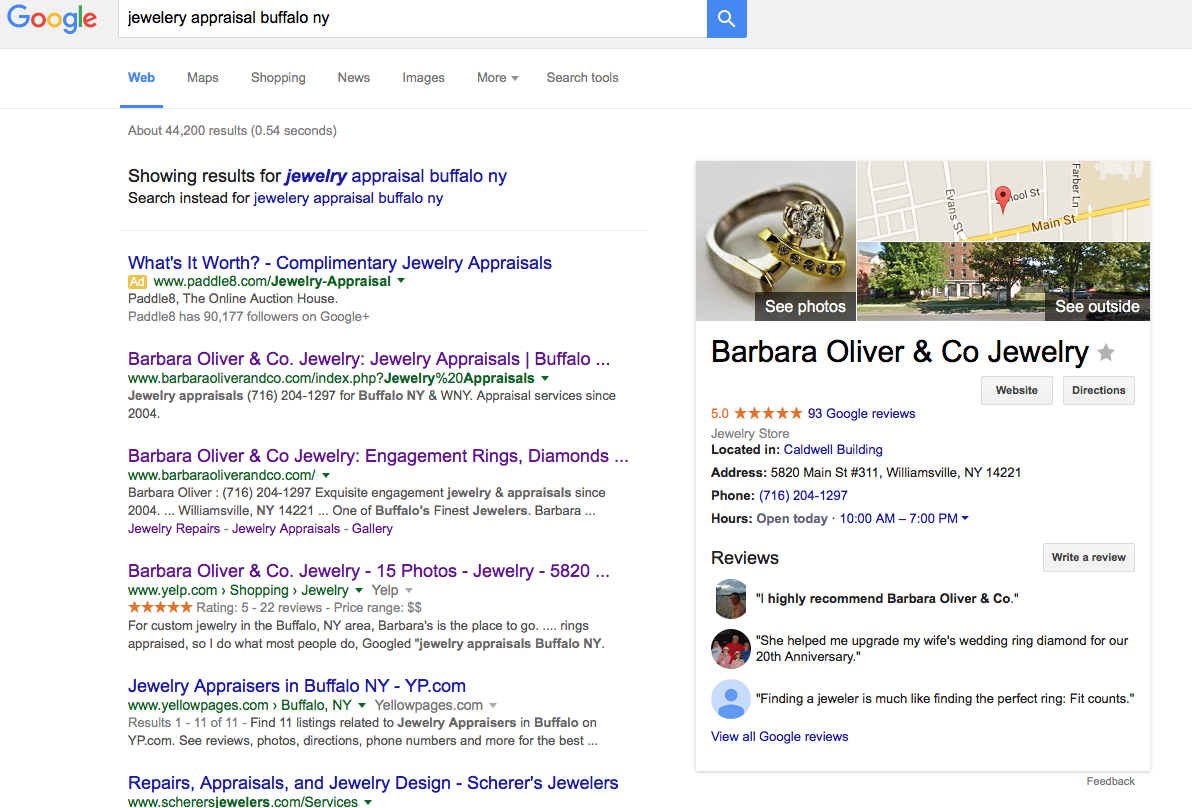
Task: Click 'About 44,200 results (0.54 seconds)' text
Action: (232, 131)
